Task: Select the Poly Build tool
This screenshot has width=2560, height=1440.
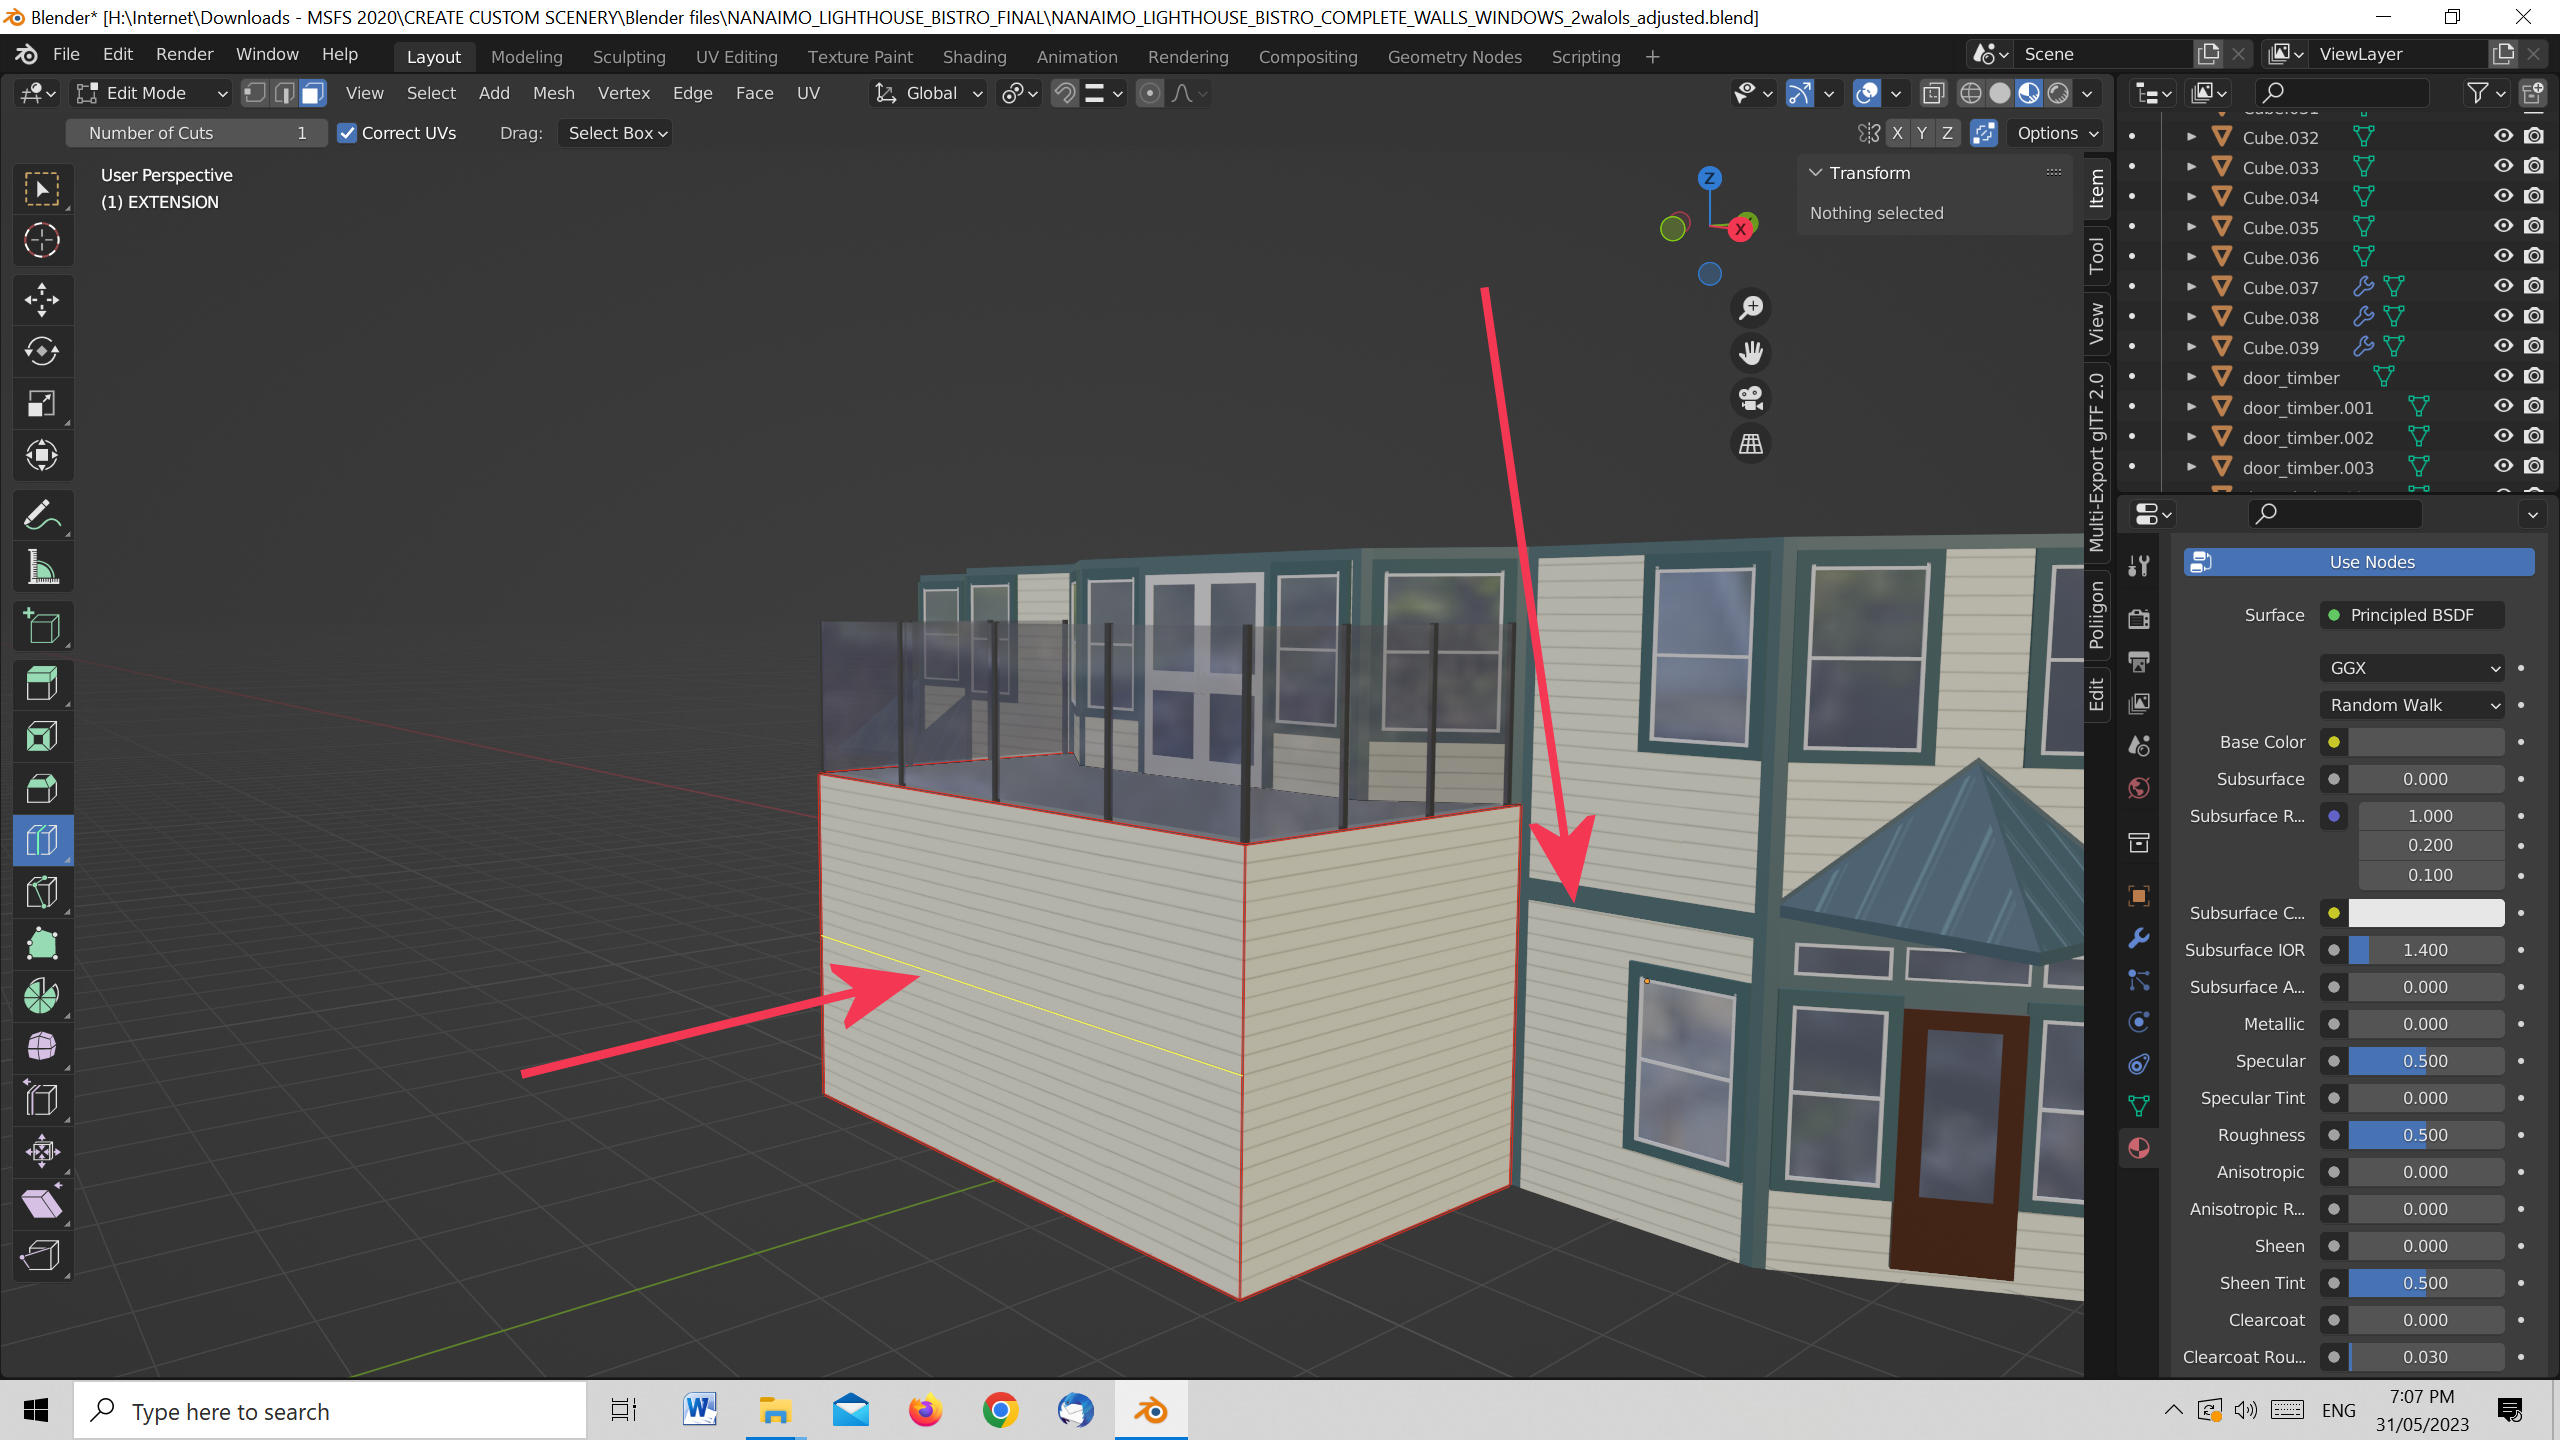Action: tap(42, 944)
